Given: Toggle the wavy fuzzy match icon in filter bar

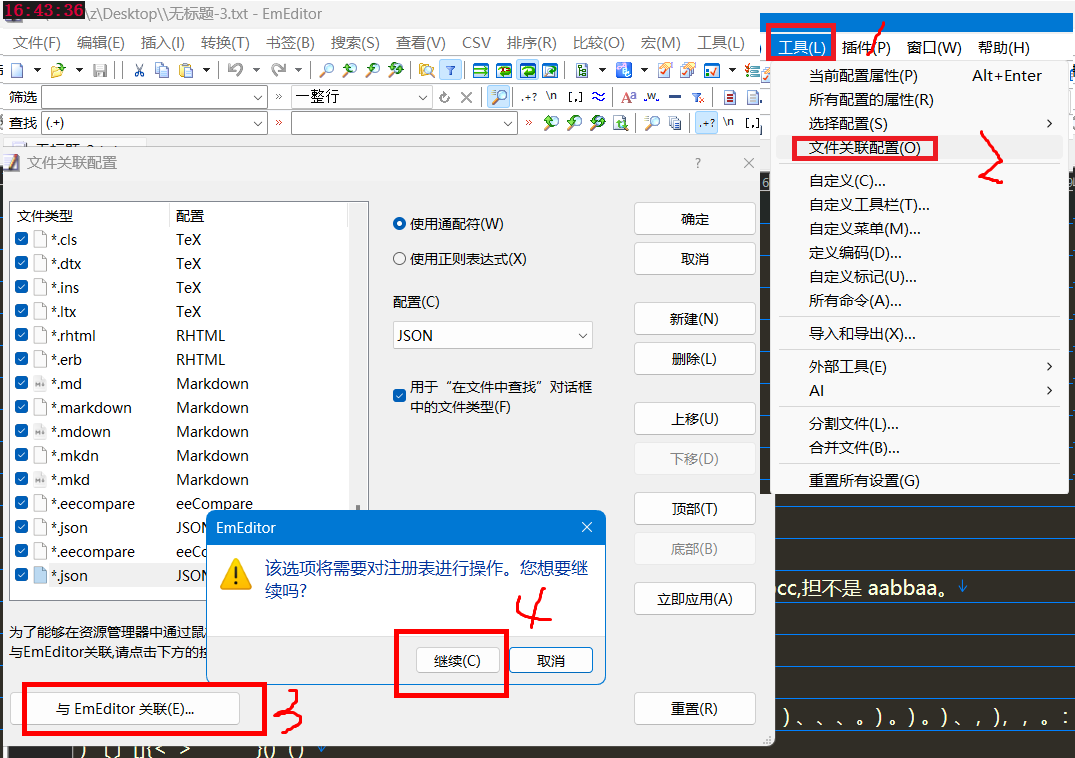Looking at the screenshot, I should (x=599, y=97).
